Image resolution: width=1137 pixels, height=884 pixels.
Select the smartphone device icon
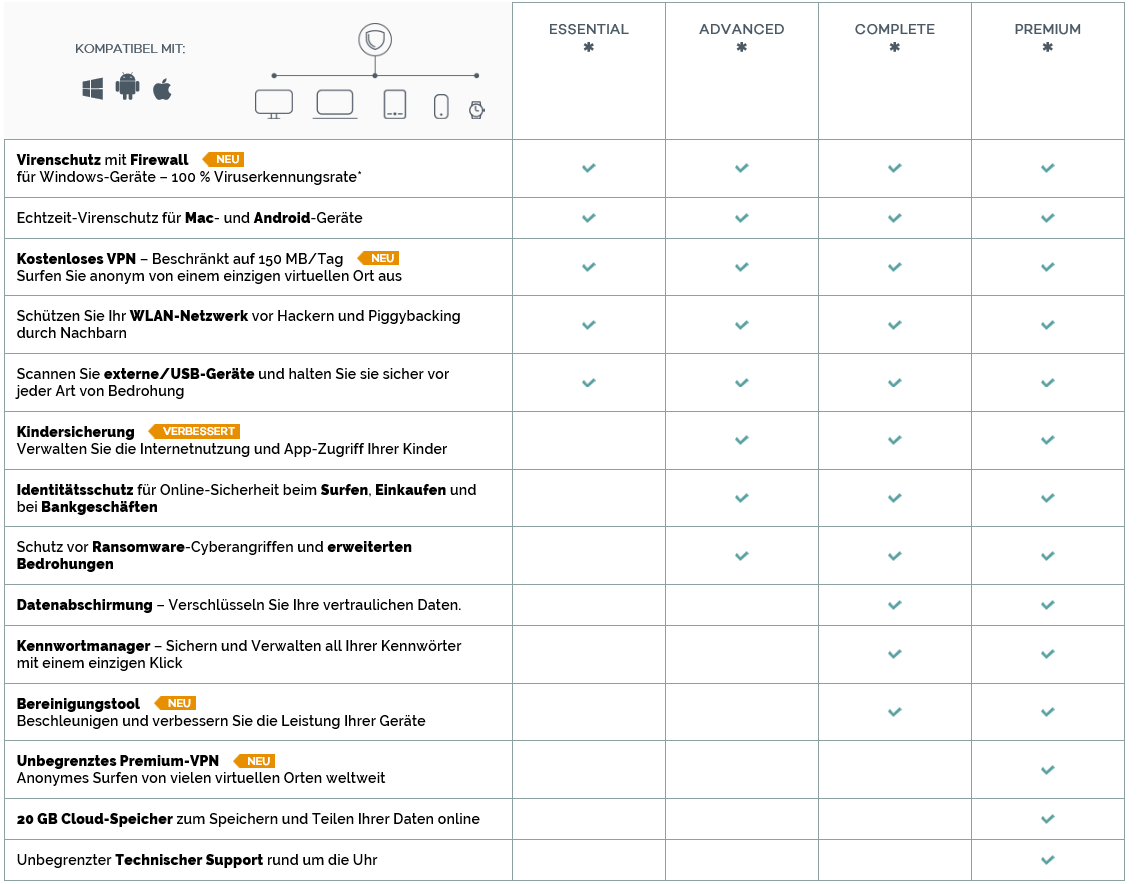tap(441, 107)
